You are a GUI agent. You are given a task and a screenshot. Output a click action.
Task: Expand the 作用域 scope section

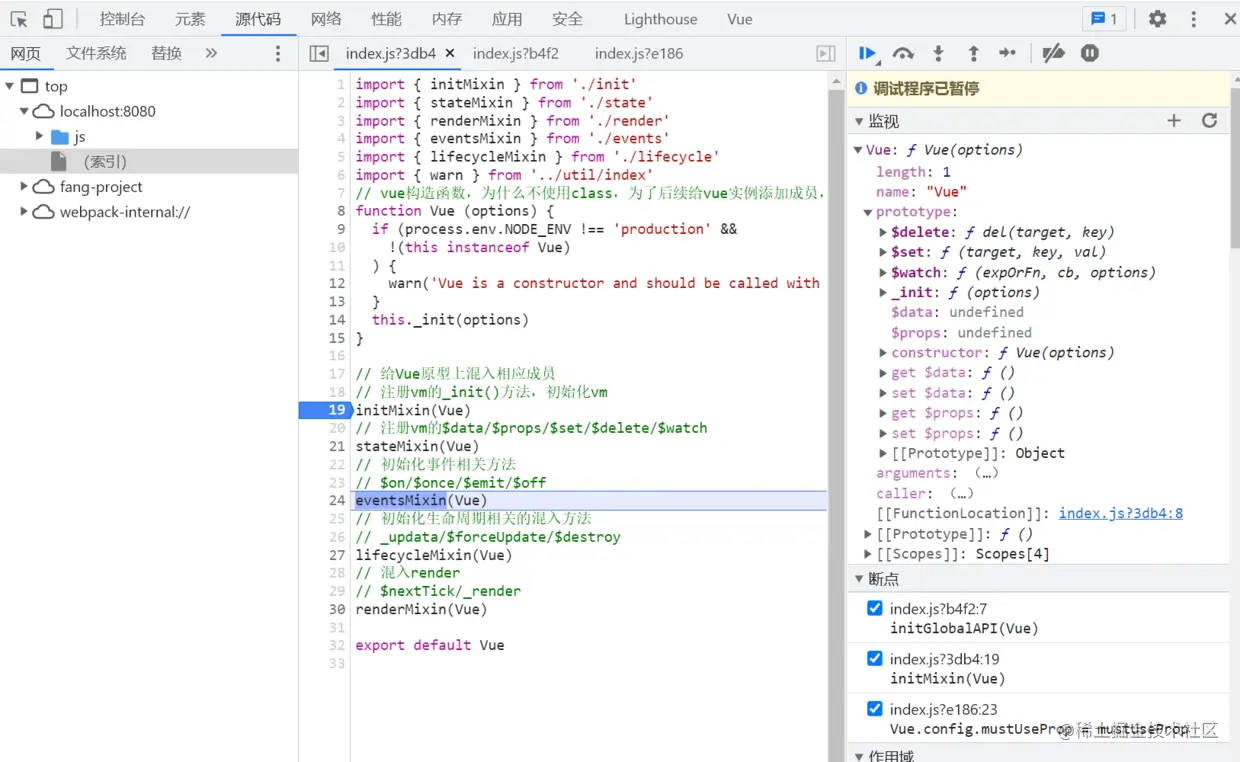(x=859, y=756)
